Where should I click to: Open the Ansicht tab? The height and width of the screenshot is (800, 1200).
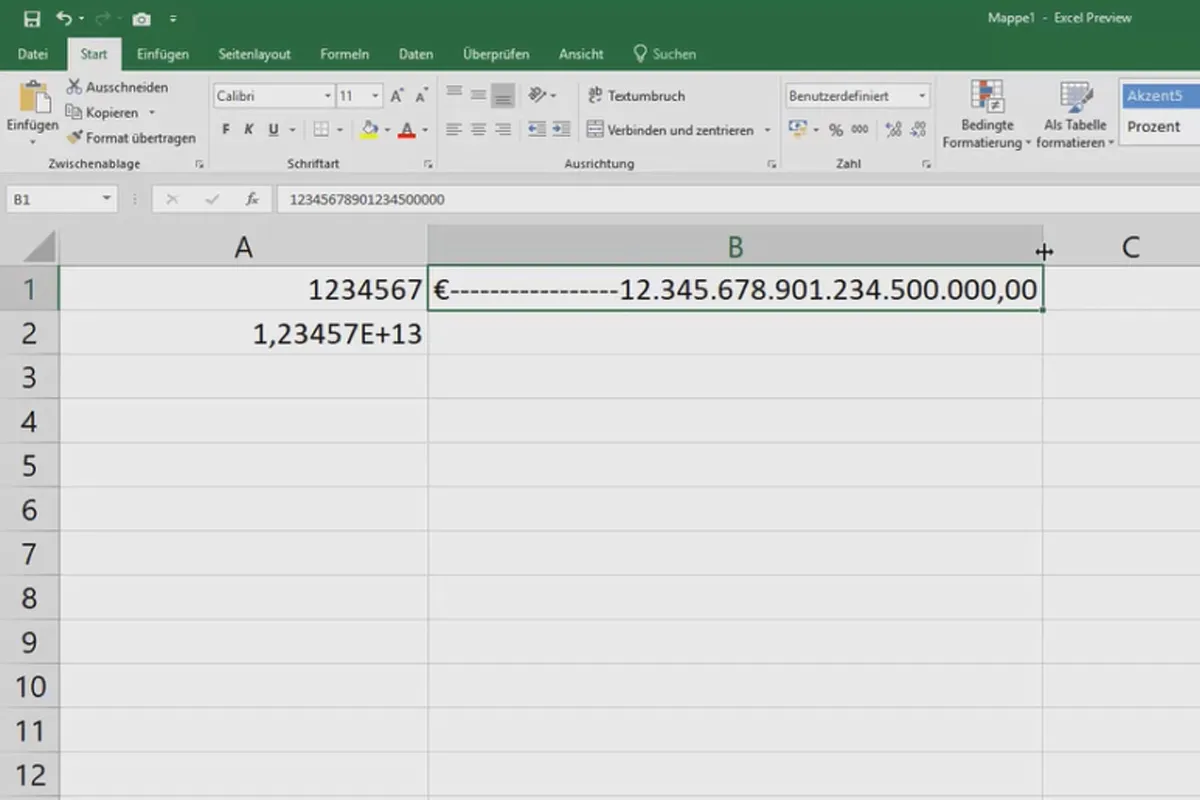(581, 54)
